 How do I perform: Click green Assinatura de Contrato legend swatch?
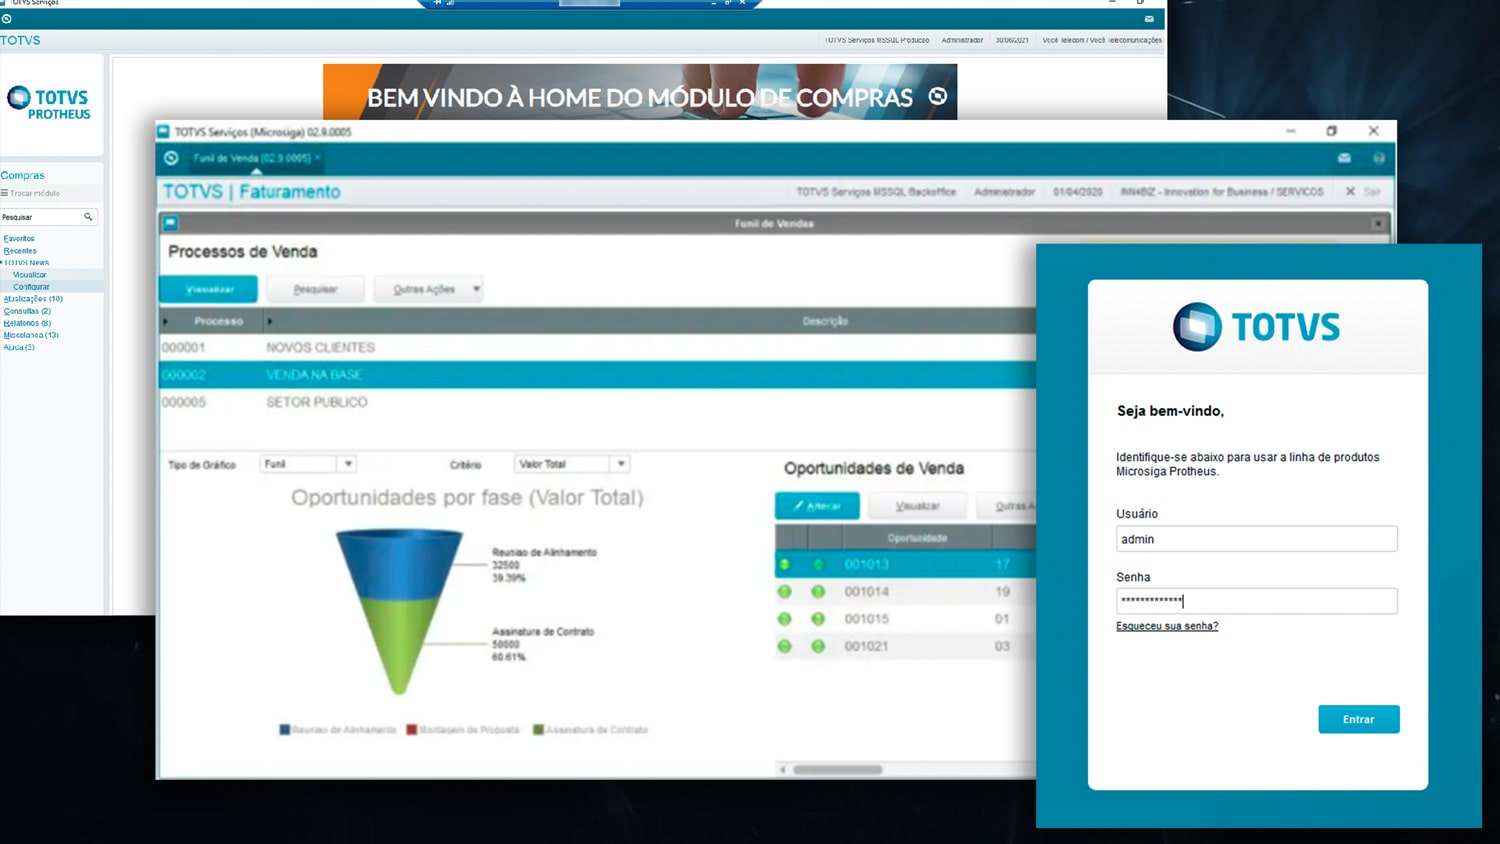[x=538, y=730]
